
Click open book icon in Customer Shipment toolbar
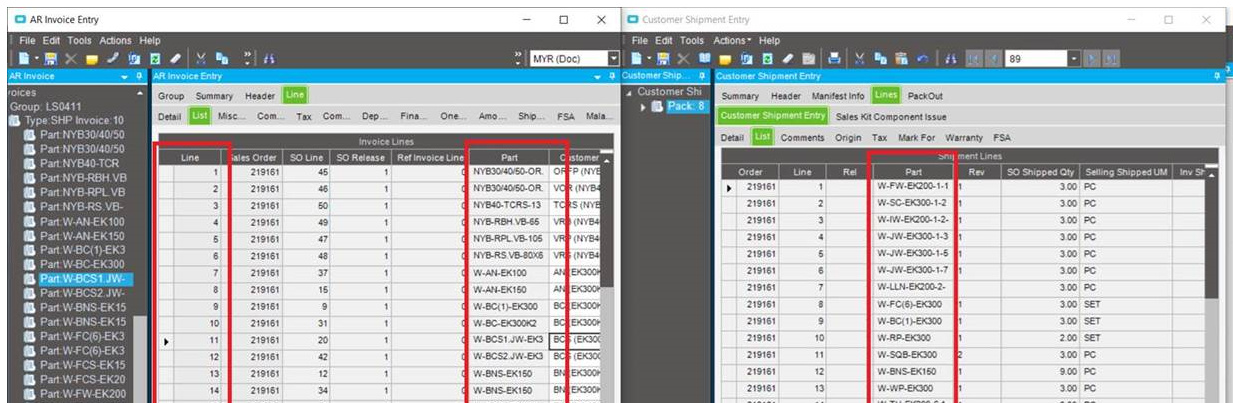(705, 58)
